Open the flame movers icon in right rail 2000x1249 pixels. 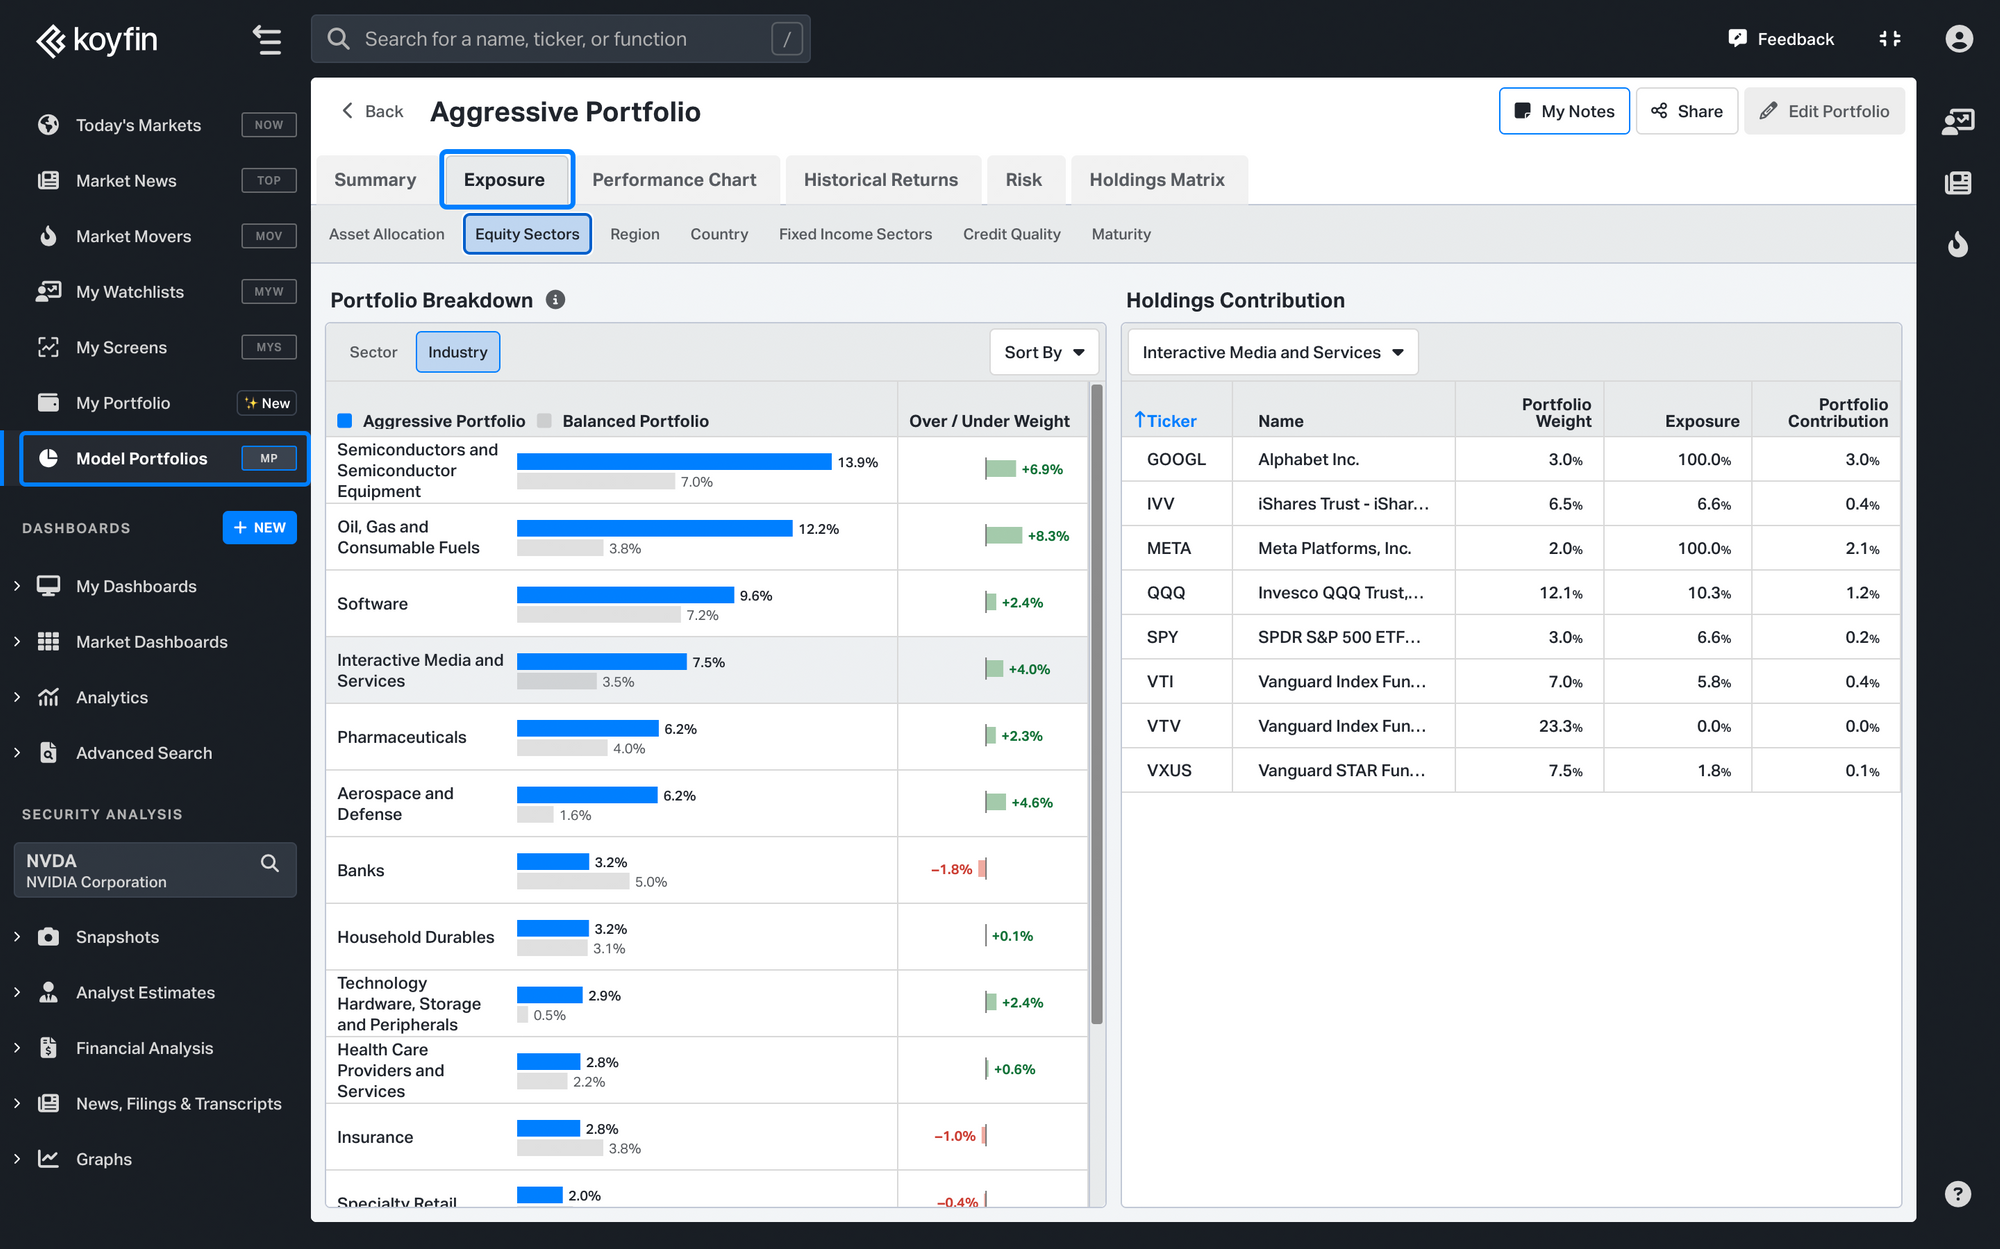(x=1957, y=244)
